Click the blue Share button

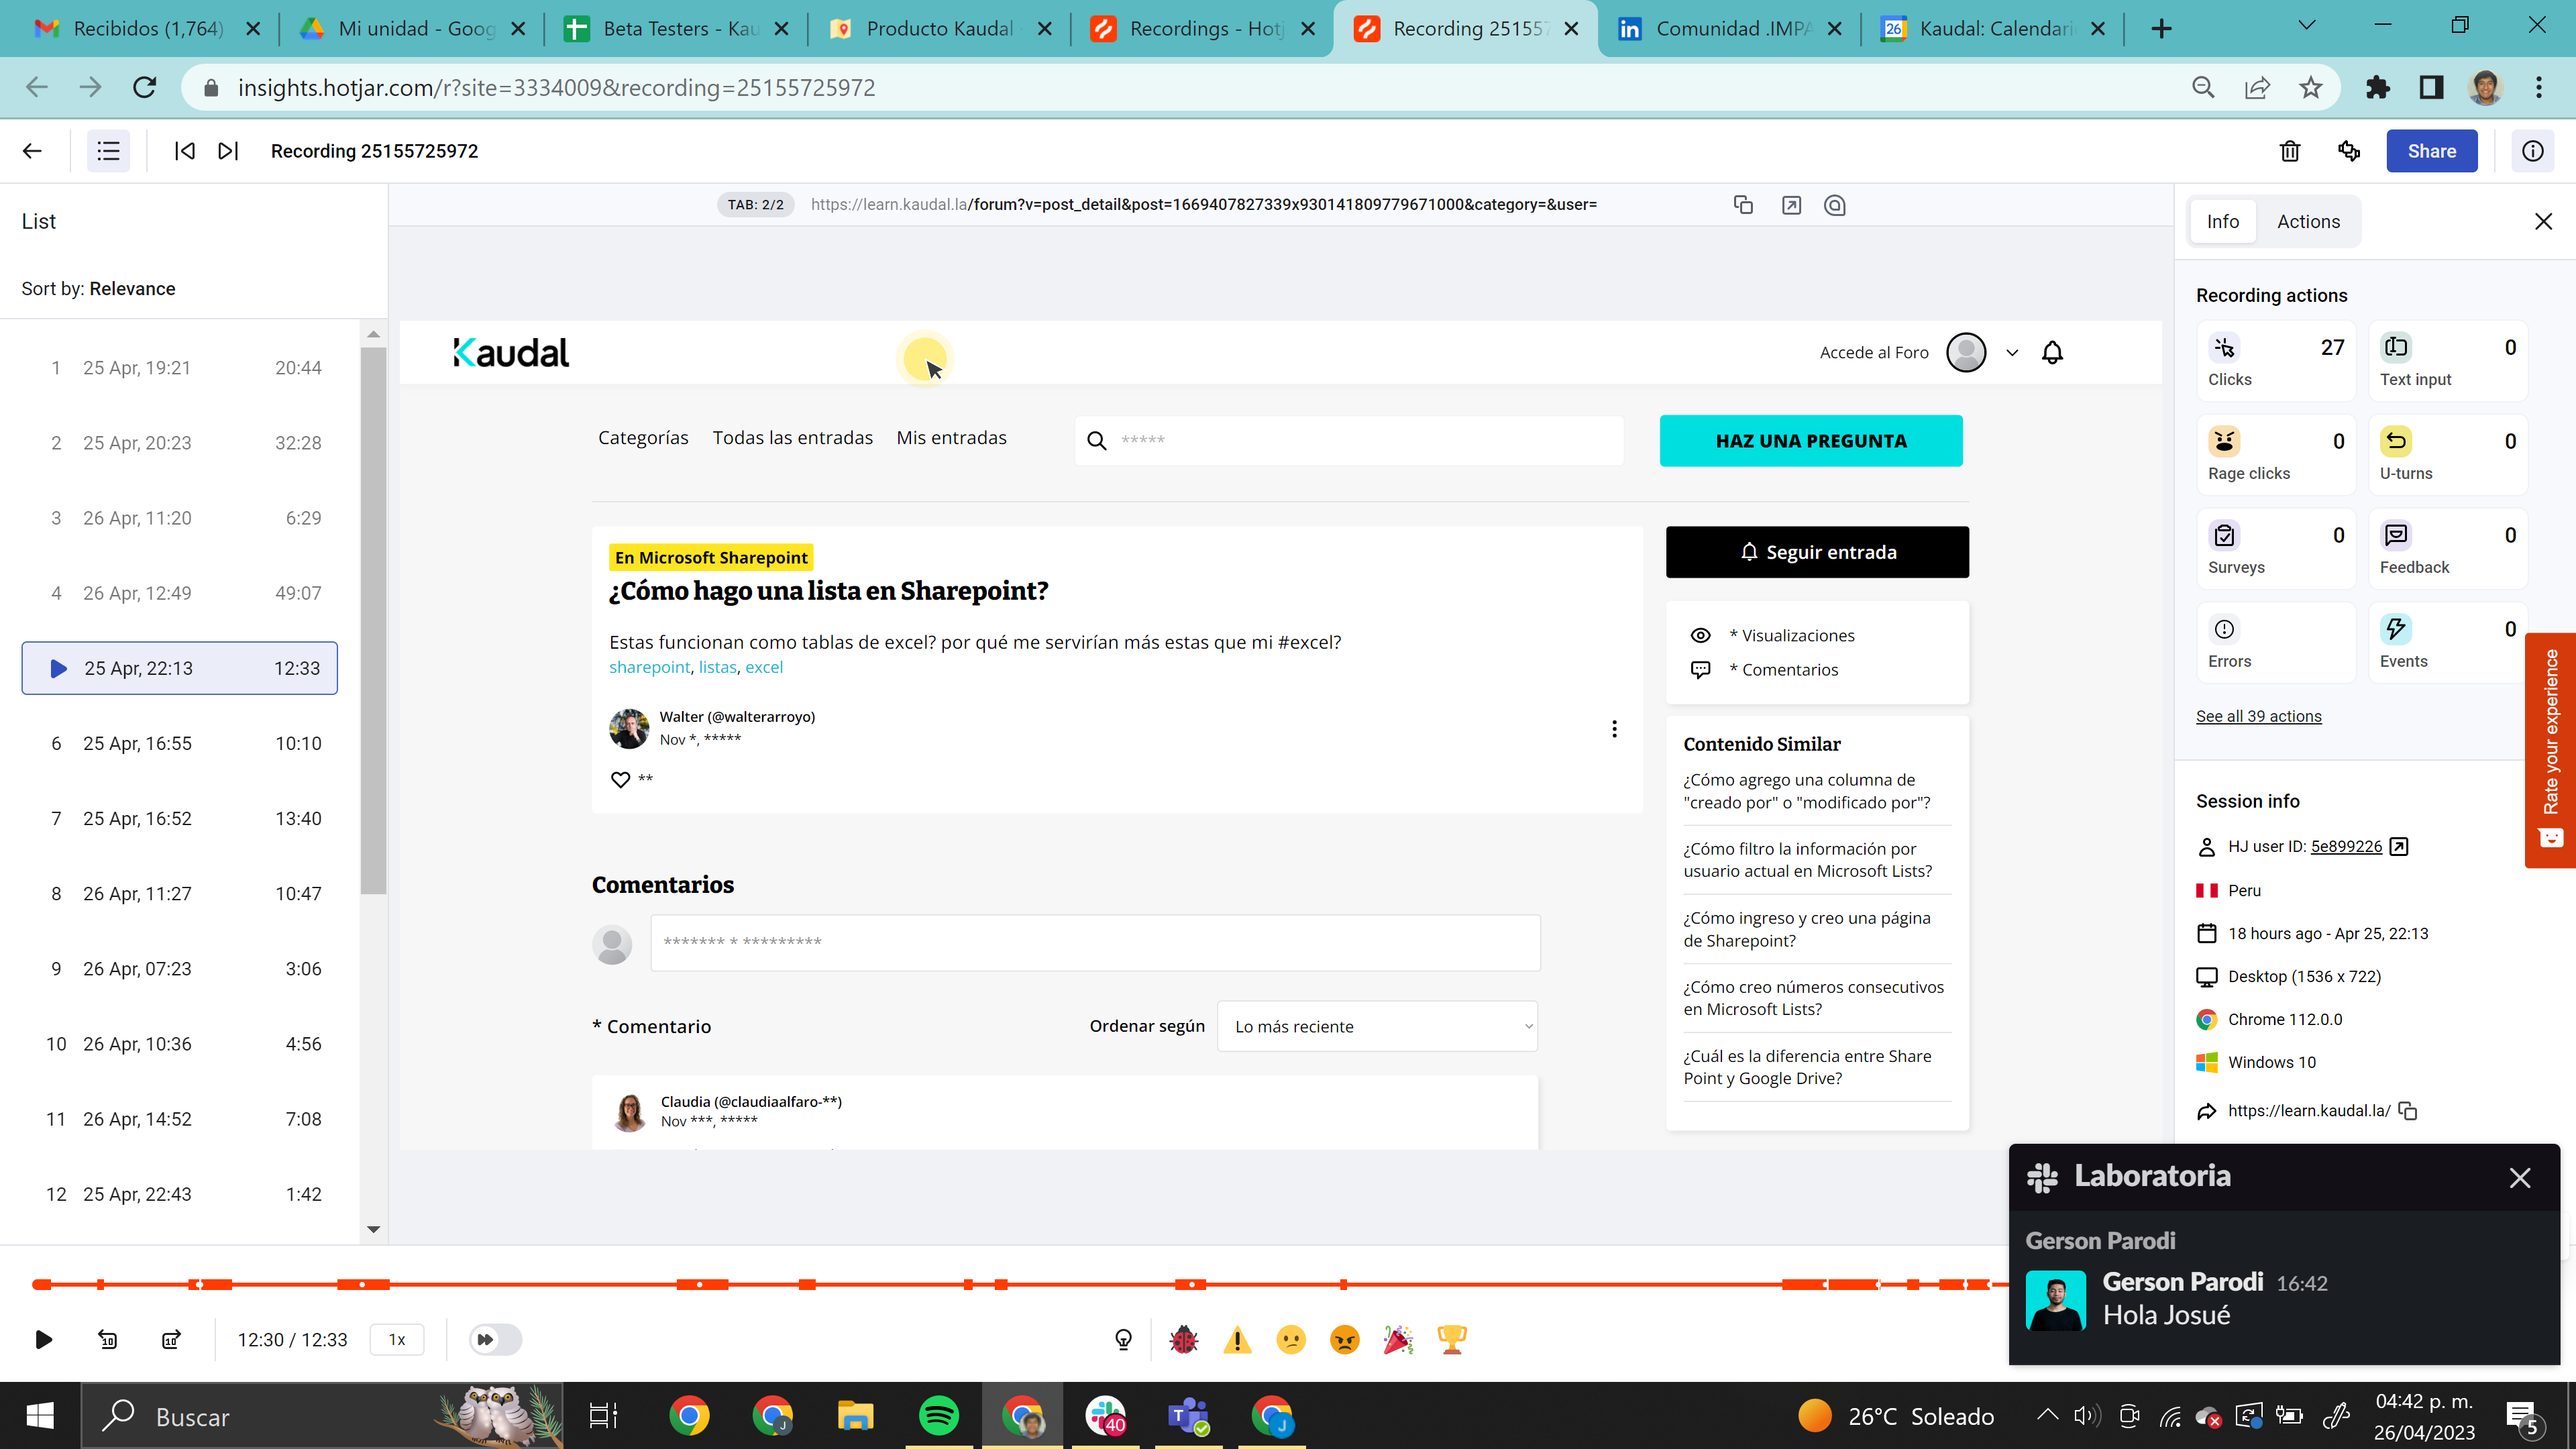click(2431, 151)
